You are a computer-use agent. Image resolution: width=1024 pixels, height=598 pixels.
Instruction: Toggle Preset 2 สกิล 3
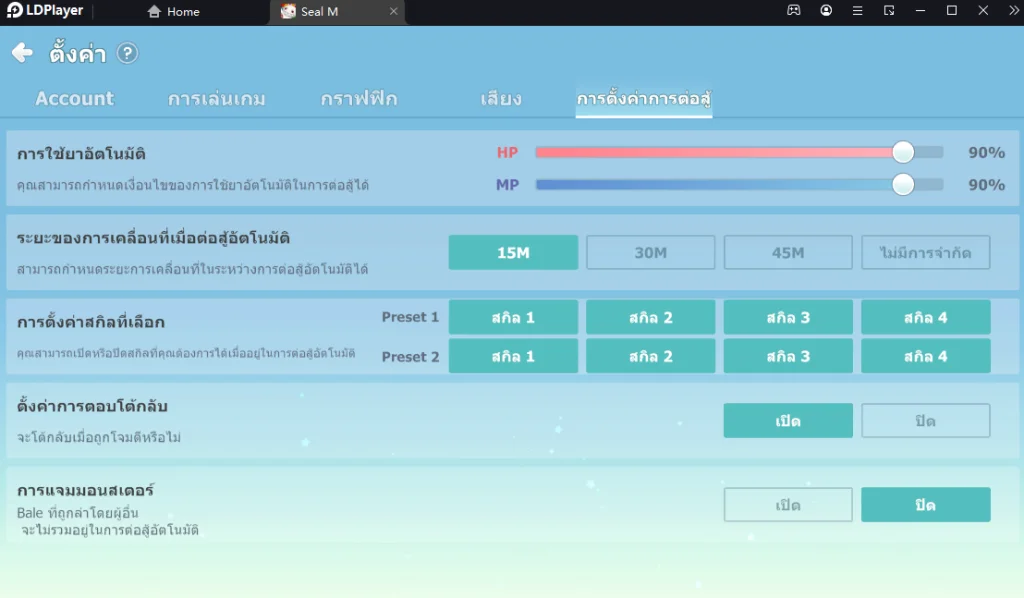click(x=788, y=356)
